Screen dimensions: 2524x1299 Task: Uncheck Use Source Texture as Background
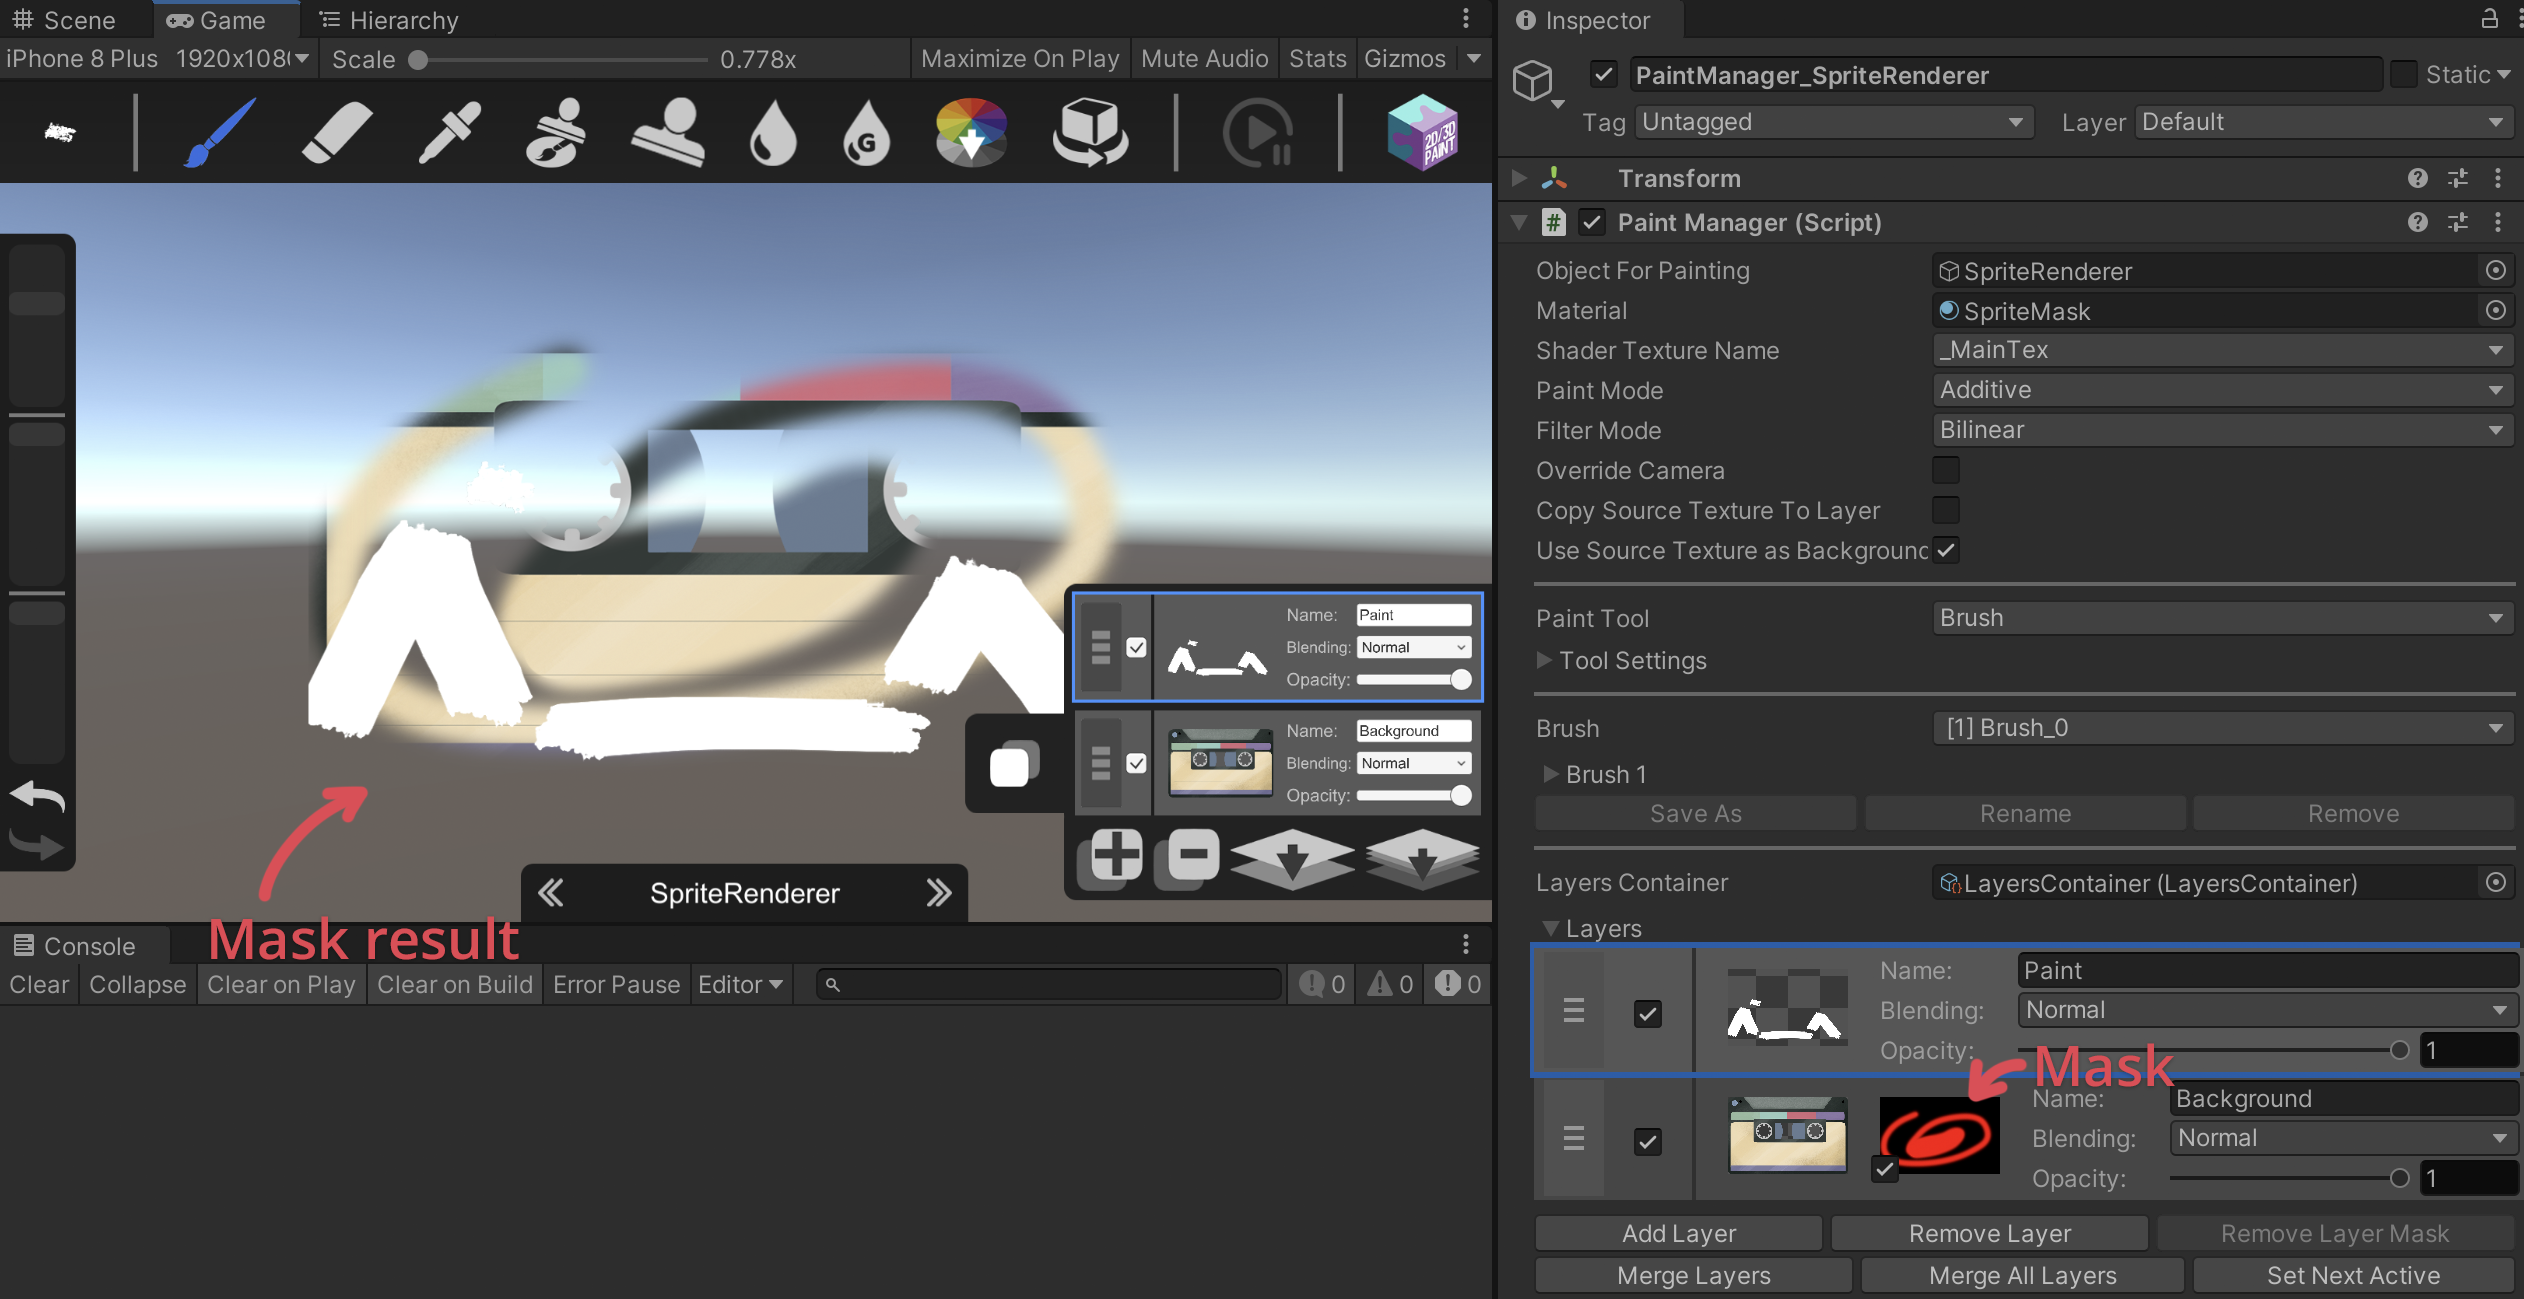[x=1946, y=550]
